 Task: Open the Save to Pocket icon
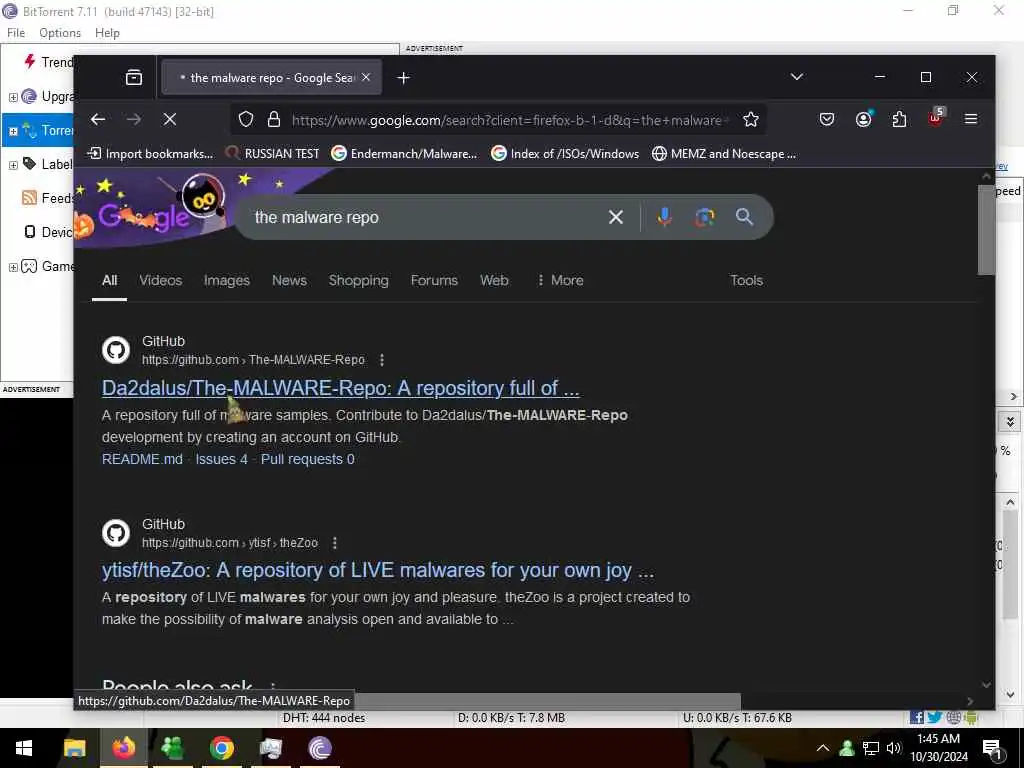[827, 120]
